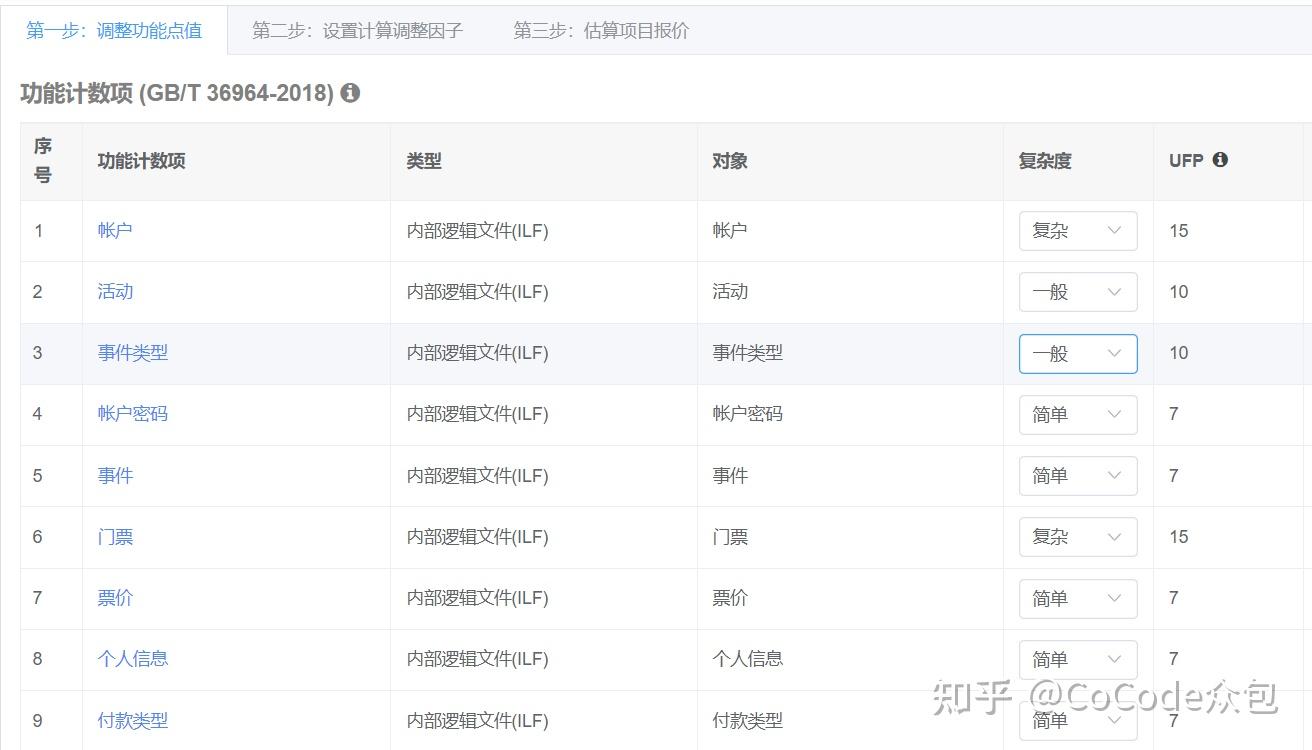This screenshot has height=750, width=1312.
Task: Open the 事件类型 link
Action: [x=132, y=353]
